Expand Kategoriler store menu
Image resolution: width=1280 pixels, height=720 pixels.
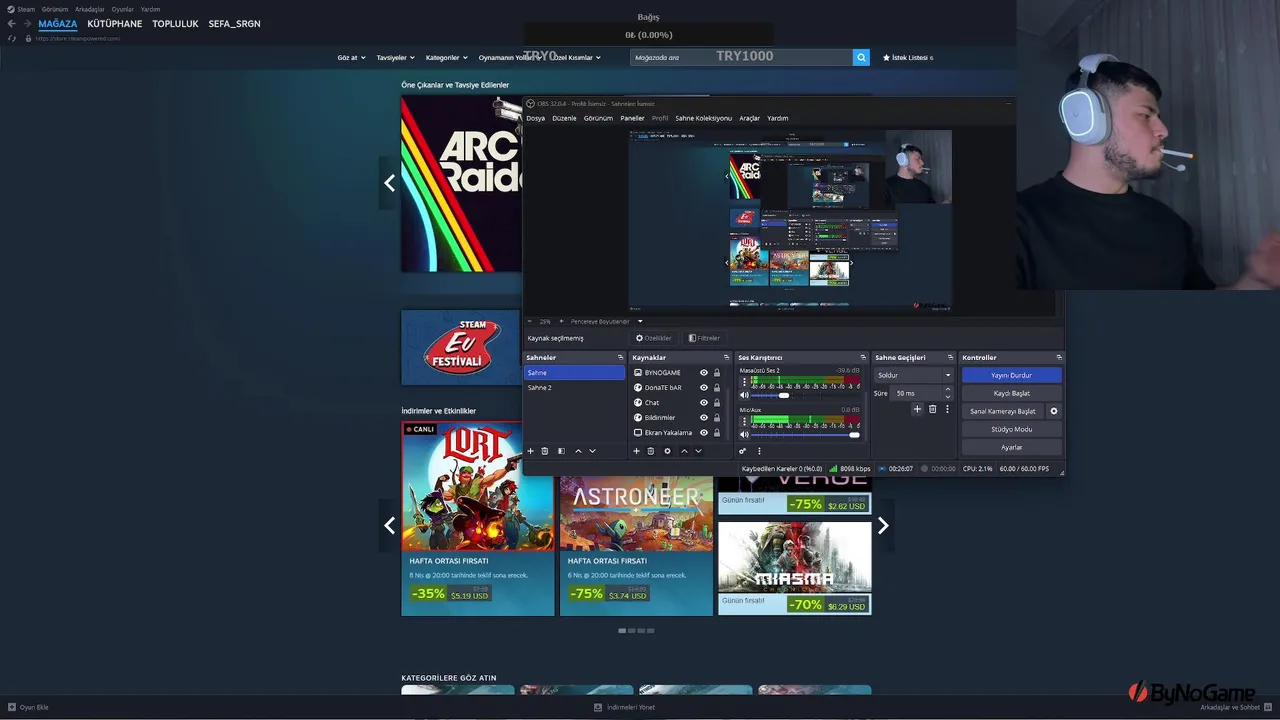point(446,58)
